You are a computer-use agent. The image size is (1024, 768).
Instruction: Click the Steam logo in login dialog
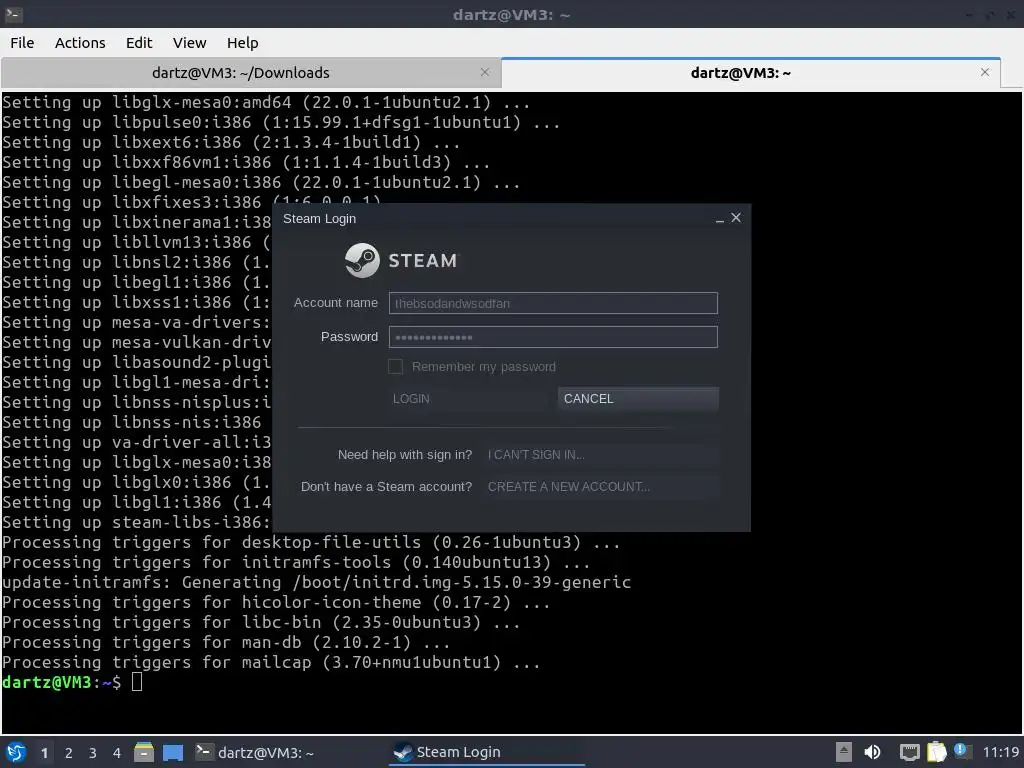click(362, 260)
